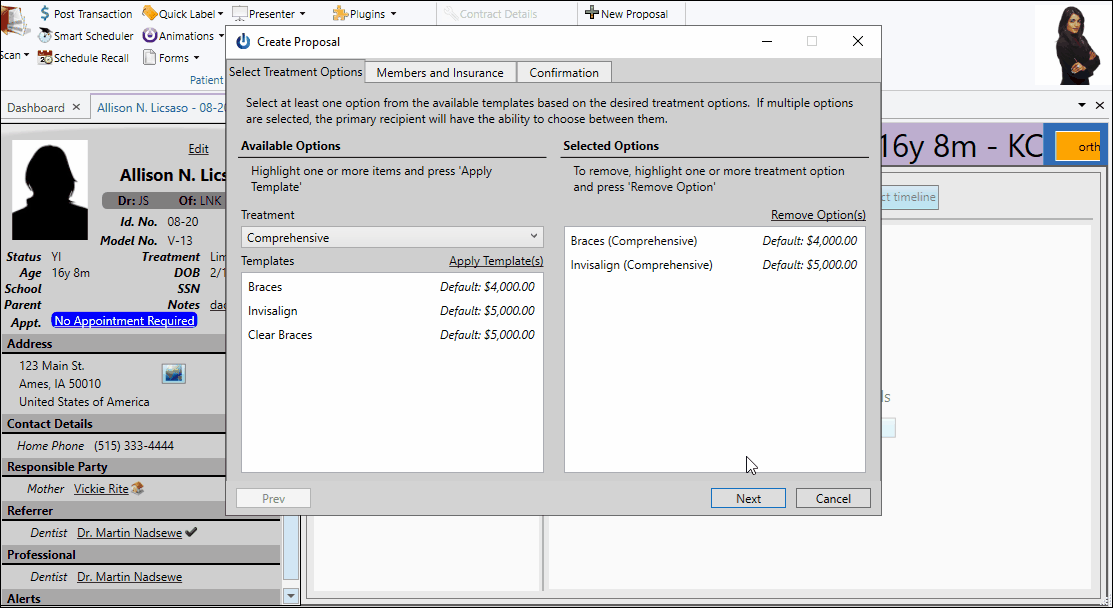Expand the Forms dropdown menu
The height and width of the screenshot is (608, 1113).
click(196, 58)
